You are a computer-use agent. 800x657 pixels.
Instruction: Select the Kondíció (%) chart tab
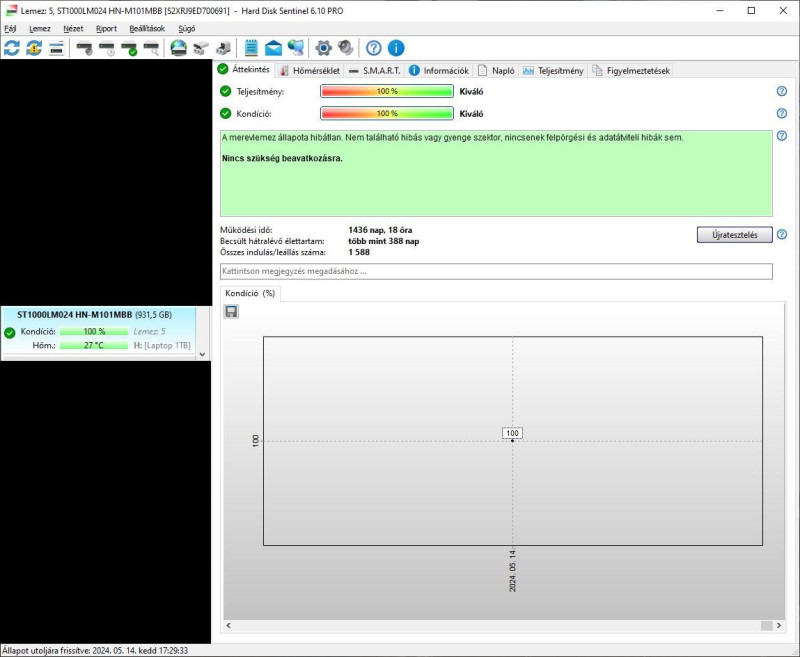coord(250,293)
